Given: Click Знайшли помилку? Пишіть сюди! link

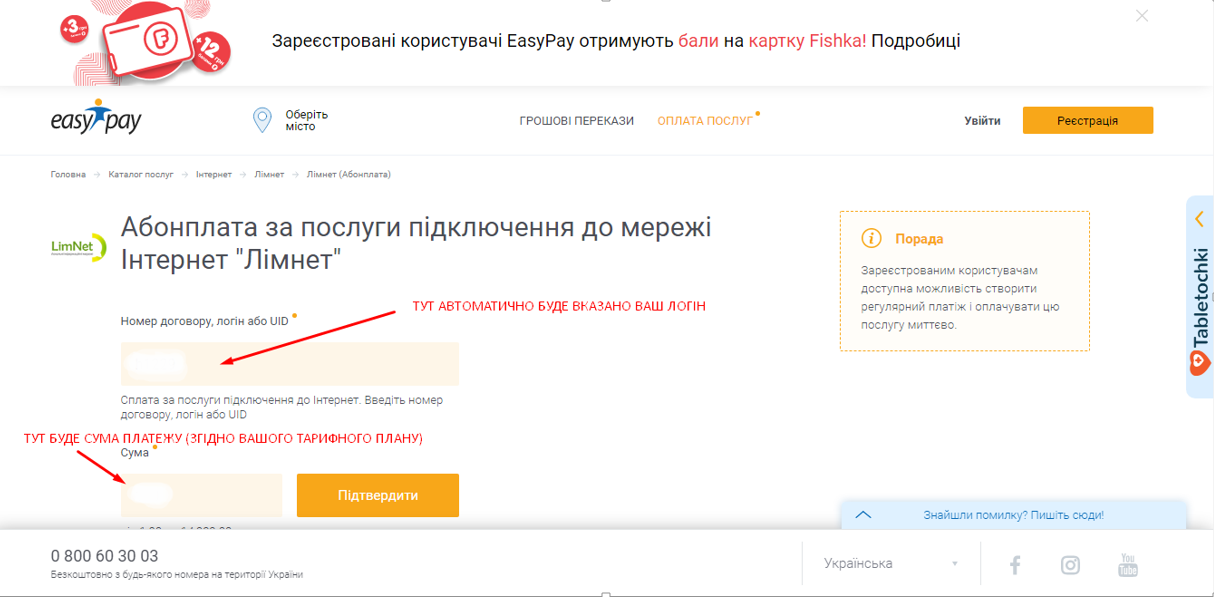Looking at the screenshot, I should tap(1013, 515).
